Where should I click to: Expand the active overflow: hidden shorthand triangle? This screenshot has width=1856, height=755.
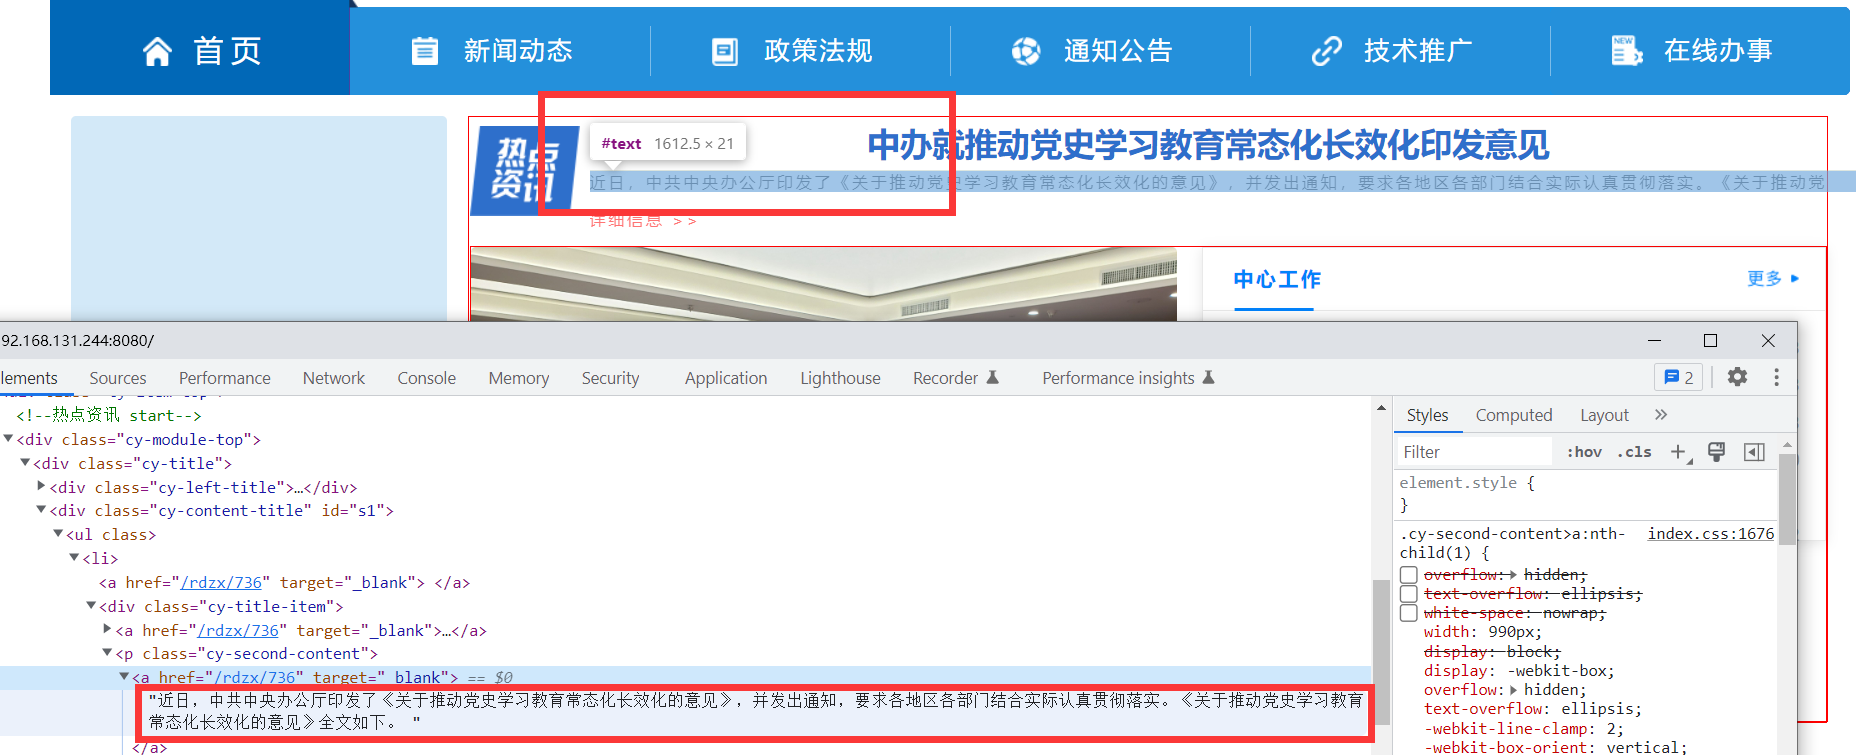point(1514,690)
